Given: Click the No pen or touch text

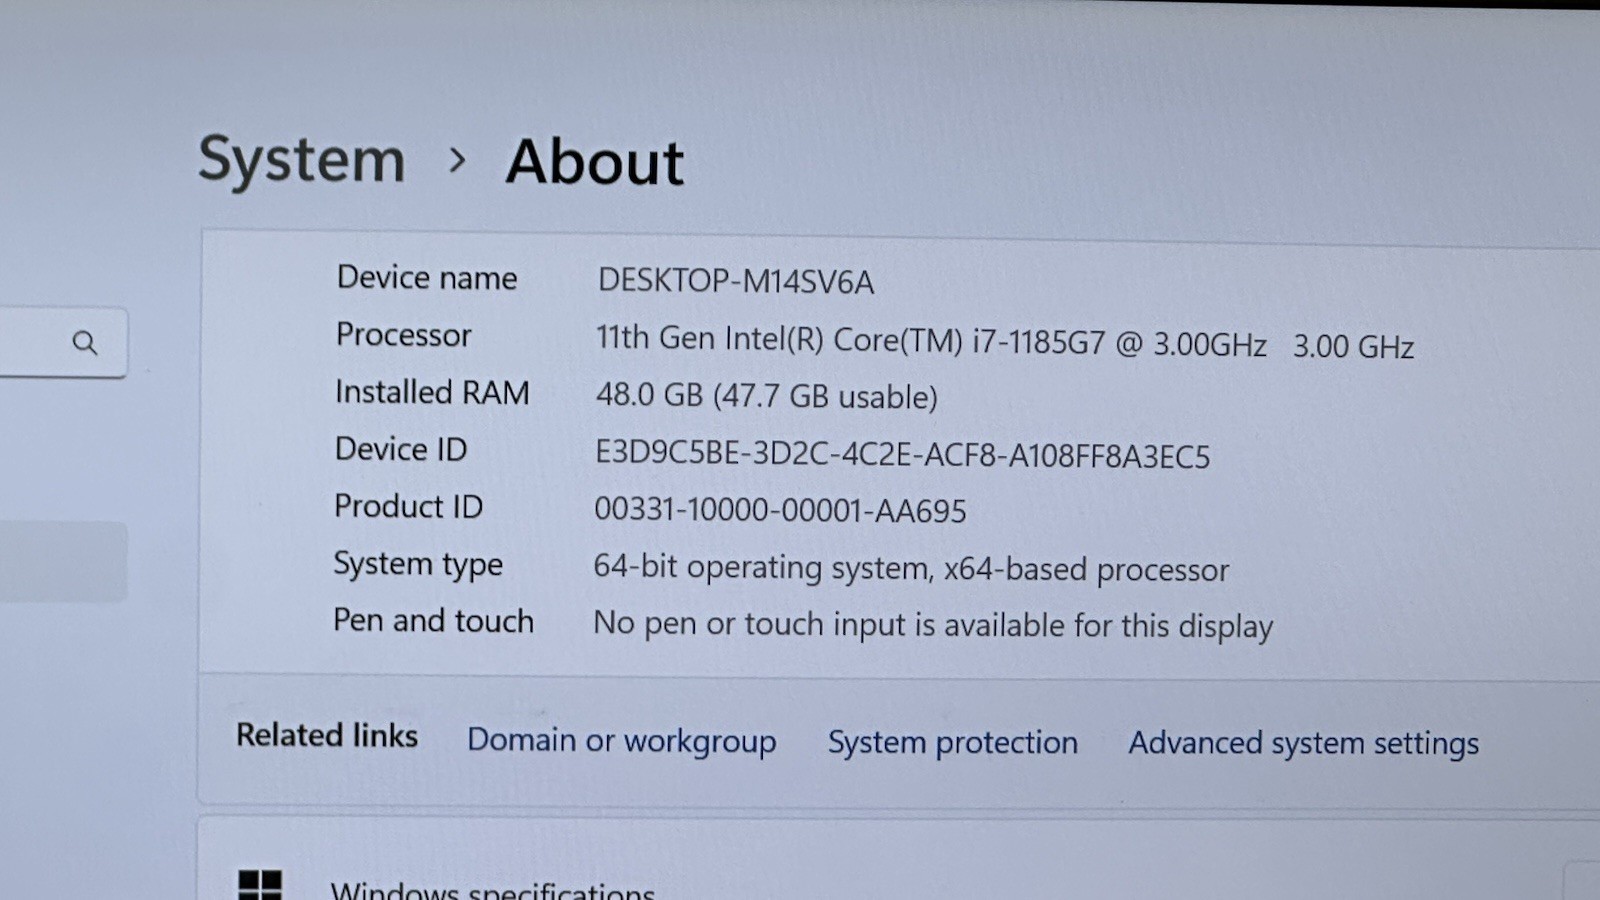Looking at the screenshot, I should 932,626.
